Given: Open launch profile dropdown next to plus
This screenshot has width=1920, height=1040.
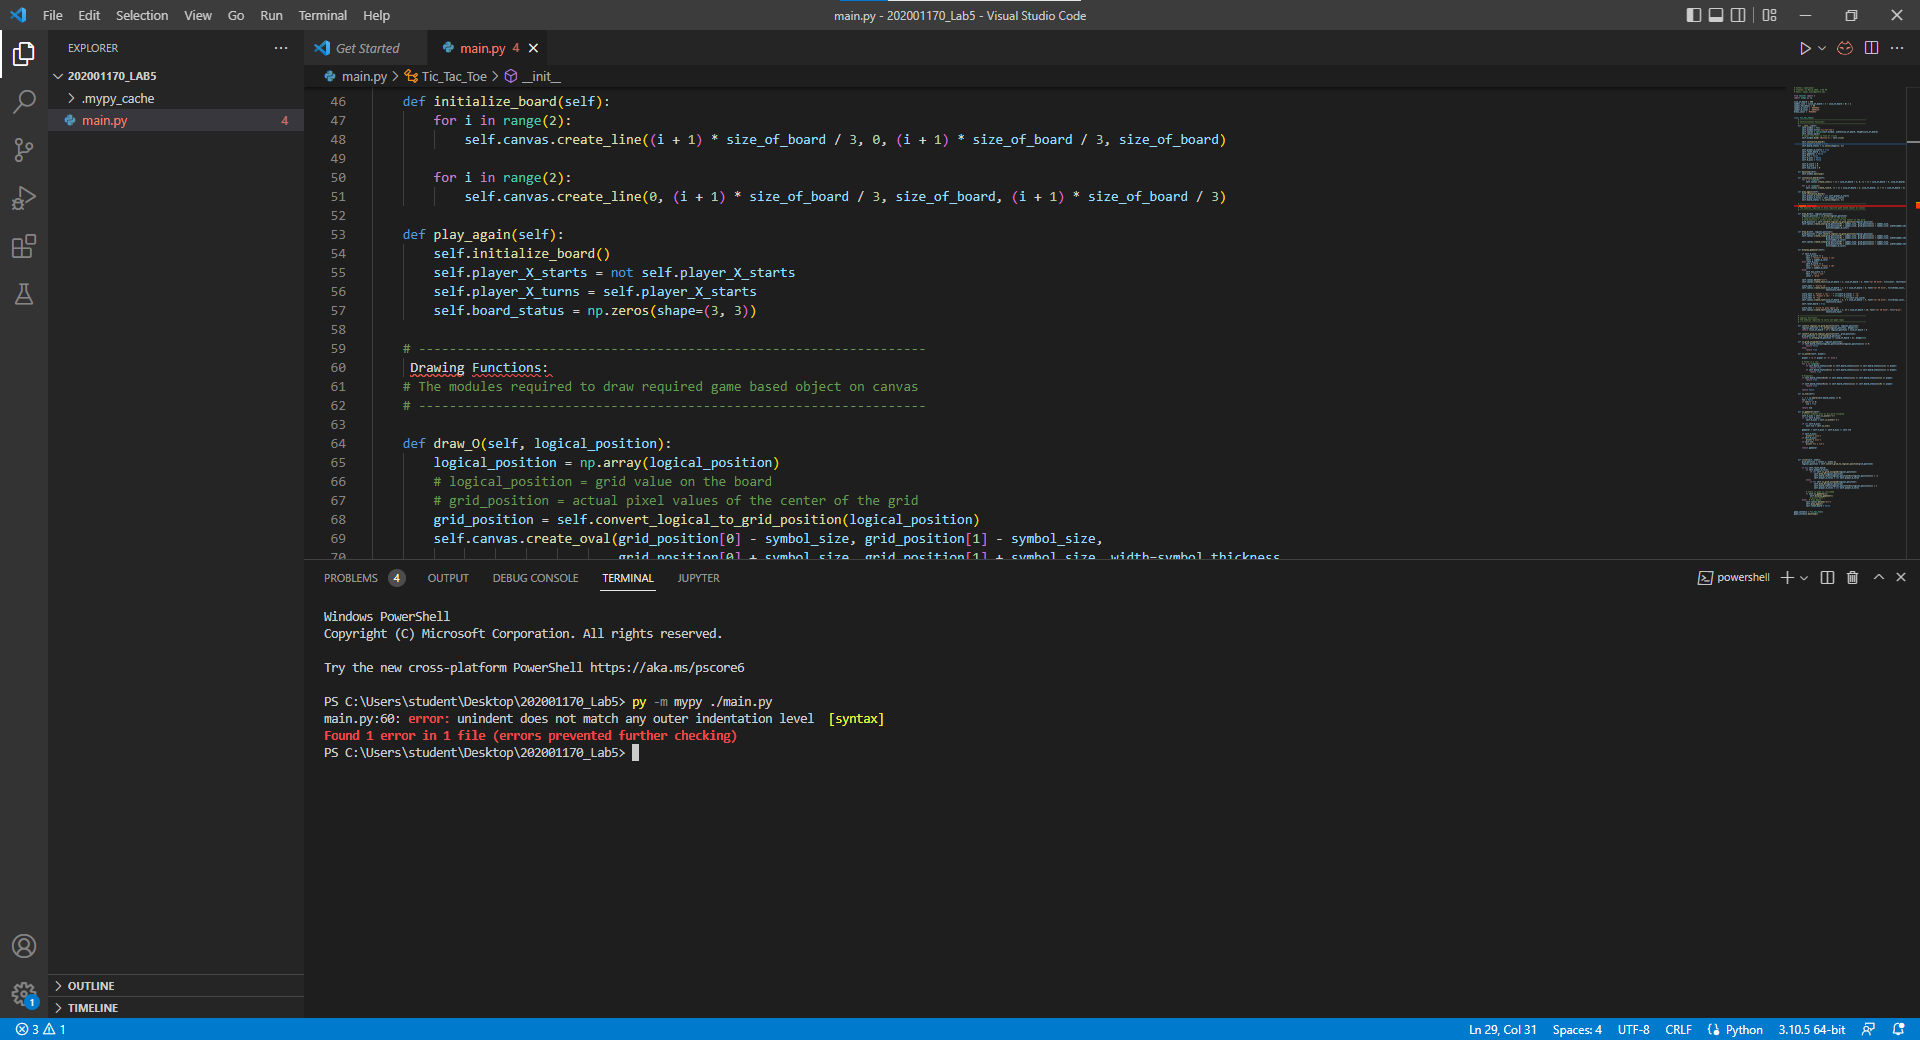Looking at the screenshot, I should point(1804,578).
